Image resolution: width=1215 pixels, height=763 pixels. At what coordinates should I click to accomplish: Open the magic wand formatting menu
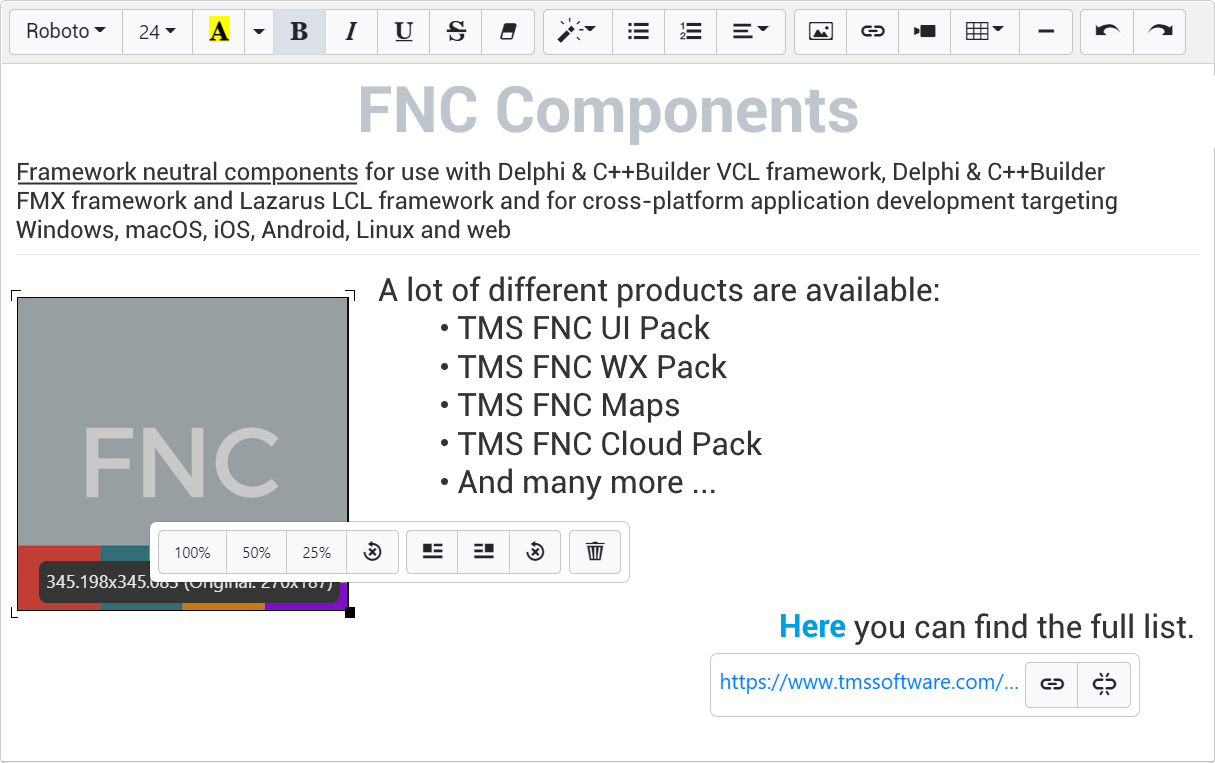pos(576,31)
